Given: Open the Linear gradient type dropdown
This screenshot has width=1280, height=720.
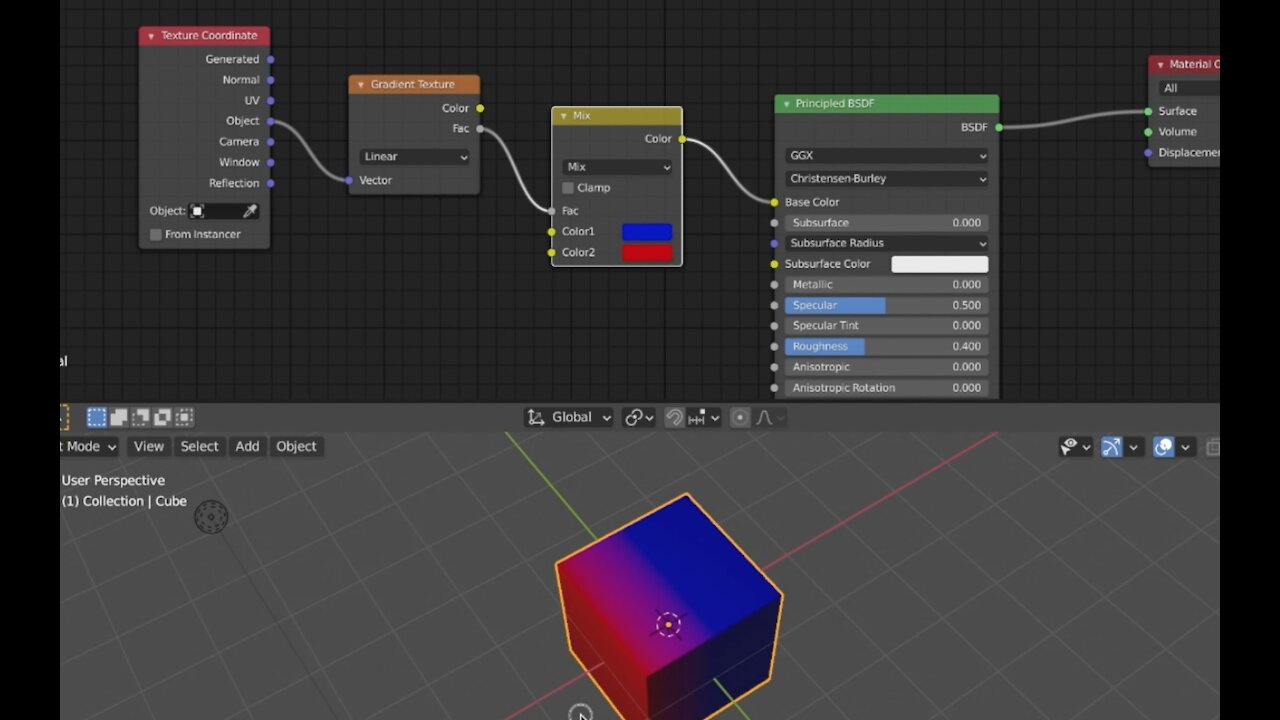Looking at the screenshot, I should pyautogui.click(x=414, y=157).
